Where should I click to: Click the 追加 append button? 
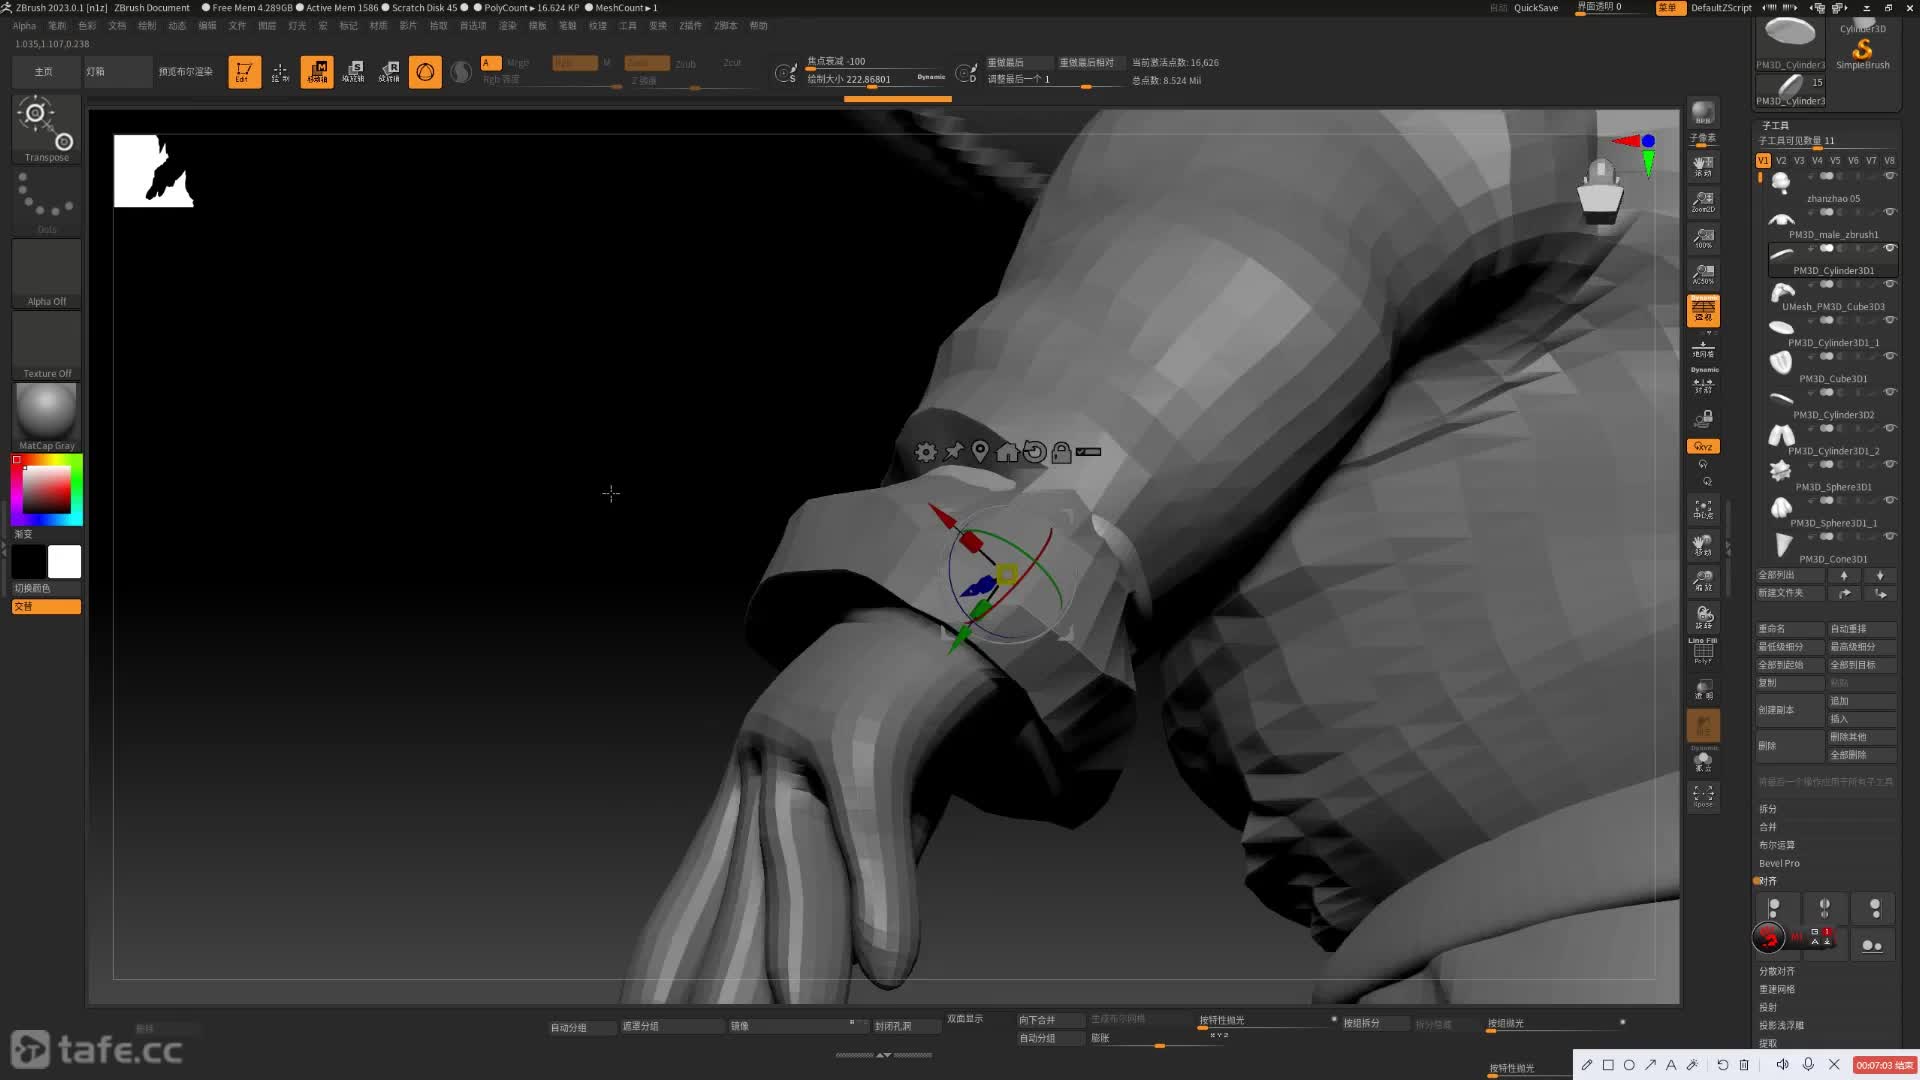pyautogui.click(x=1862, y=701)
